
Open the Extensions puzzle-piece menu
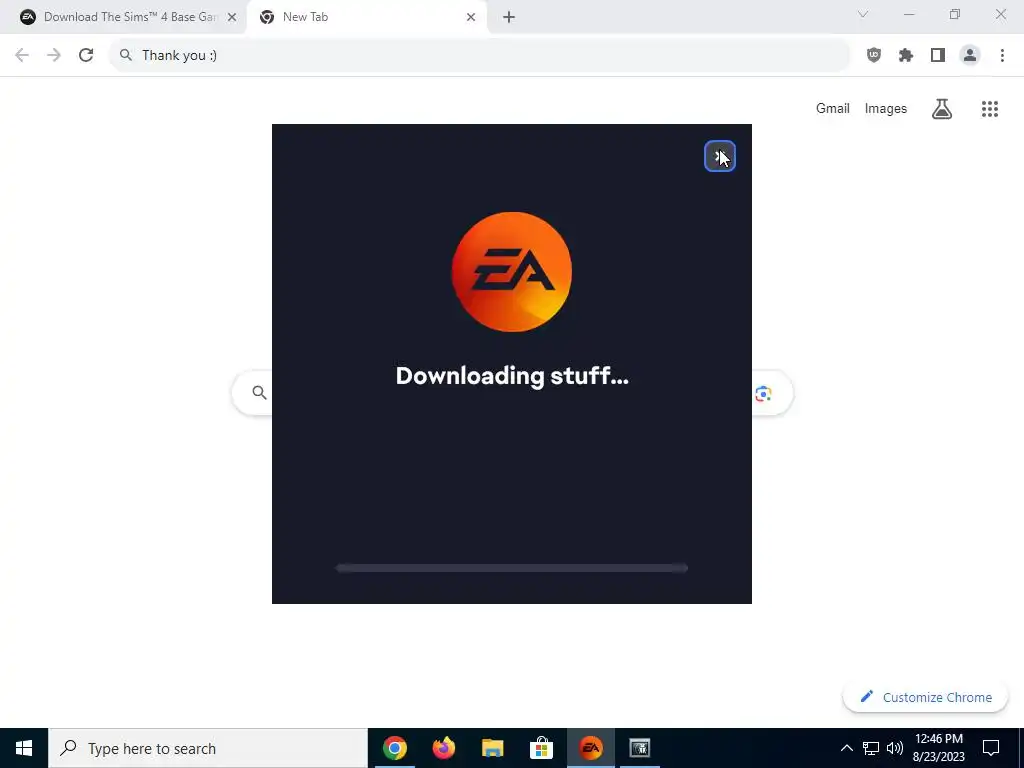[906, 55]
